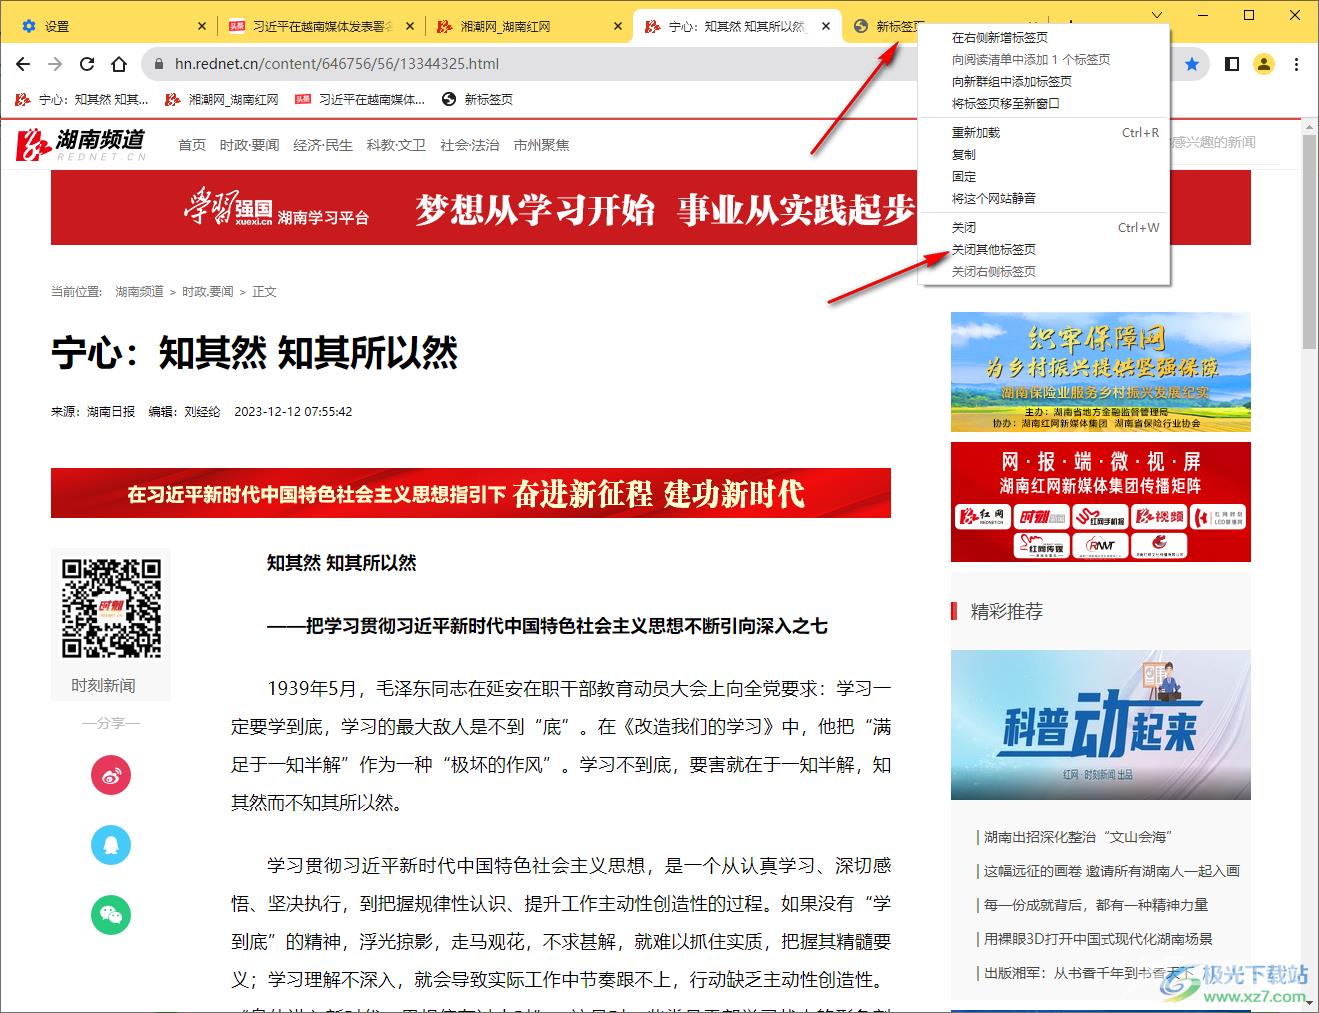Viewport: 1319px width, 1013px height.
Task: Open 每一份成就背后 recommended article
Action: (x=1096, y=905)
